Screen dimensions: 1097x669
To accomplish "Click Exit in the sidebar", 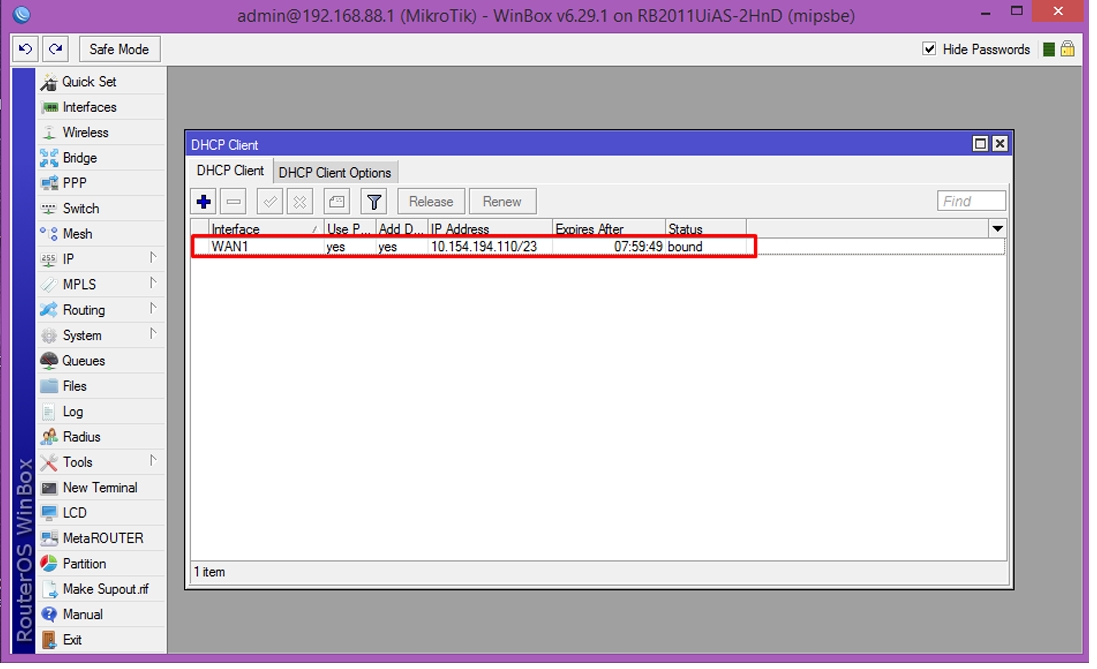I will tap(101, 640).
